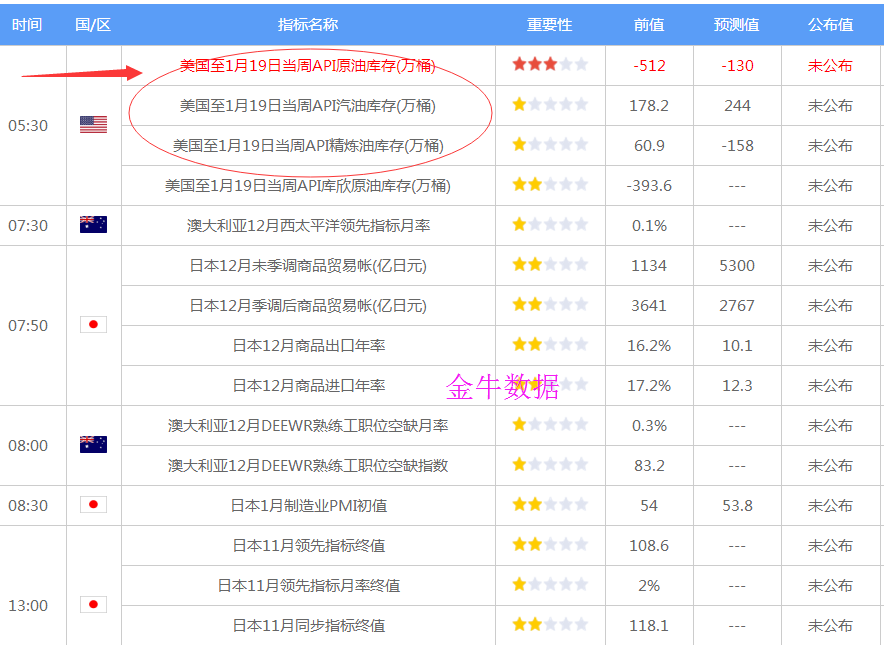The width and height of the screenshot is (884, 645).
Task: Open 日本11月领先指标终值 indicator
Action: coord(308,545)
